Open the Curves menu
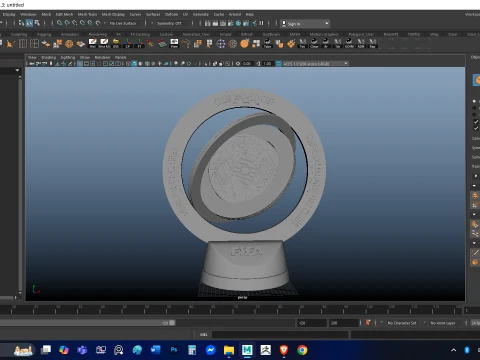480x360 pixels. tap(135, 14)
